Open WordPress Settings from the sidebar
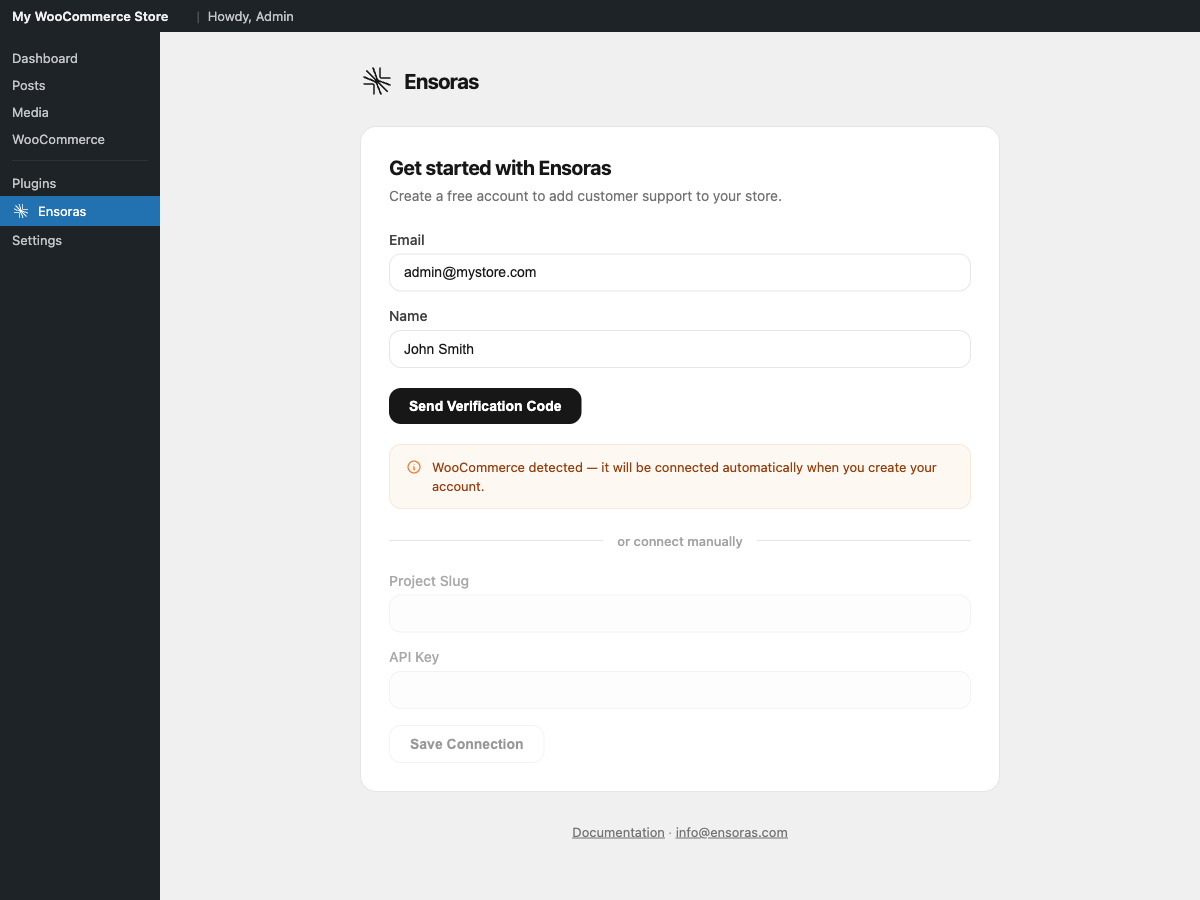This screenshot has width=1200, height=900. [37, 240]
